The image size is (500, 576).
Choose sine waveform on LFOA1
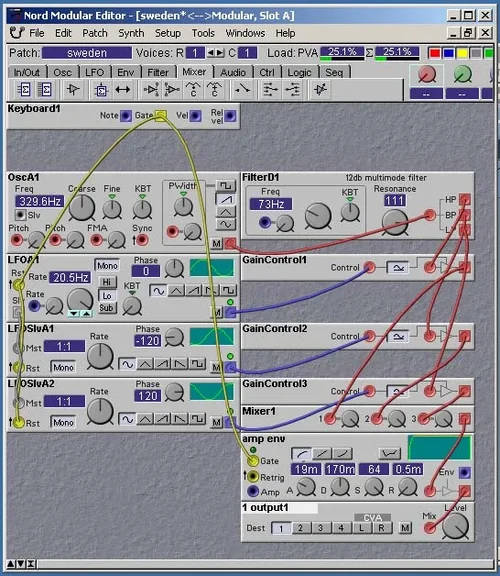158,291
